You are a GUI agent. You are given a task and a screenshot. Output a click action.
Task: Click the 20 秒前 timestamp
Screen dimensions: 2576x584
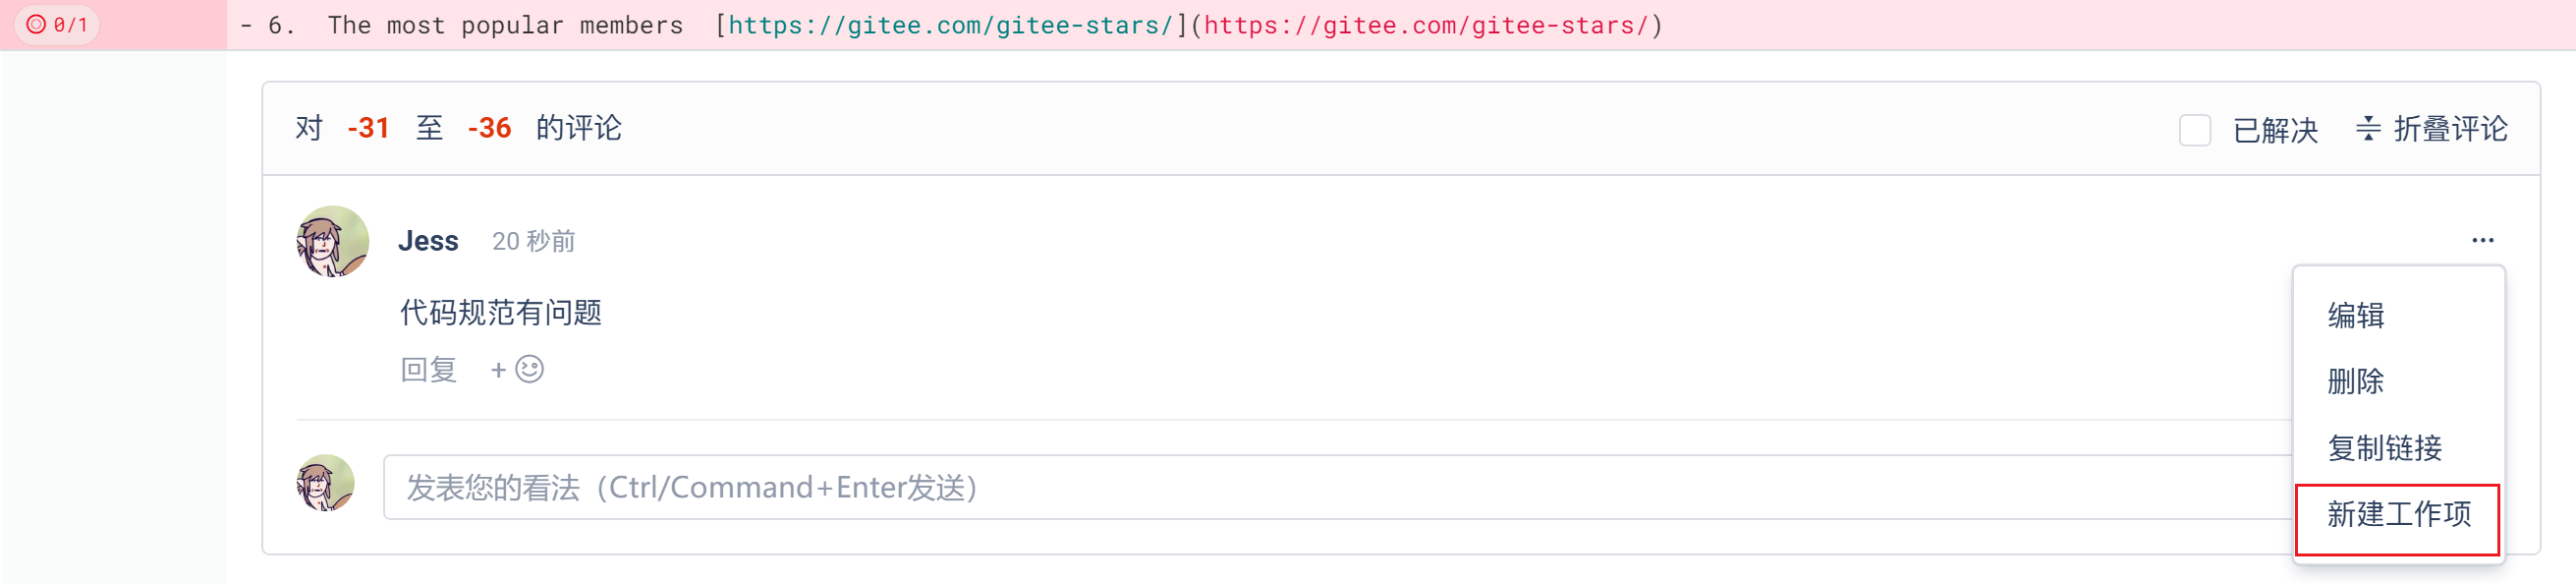(x=533, y=241)
